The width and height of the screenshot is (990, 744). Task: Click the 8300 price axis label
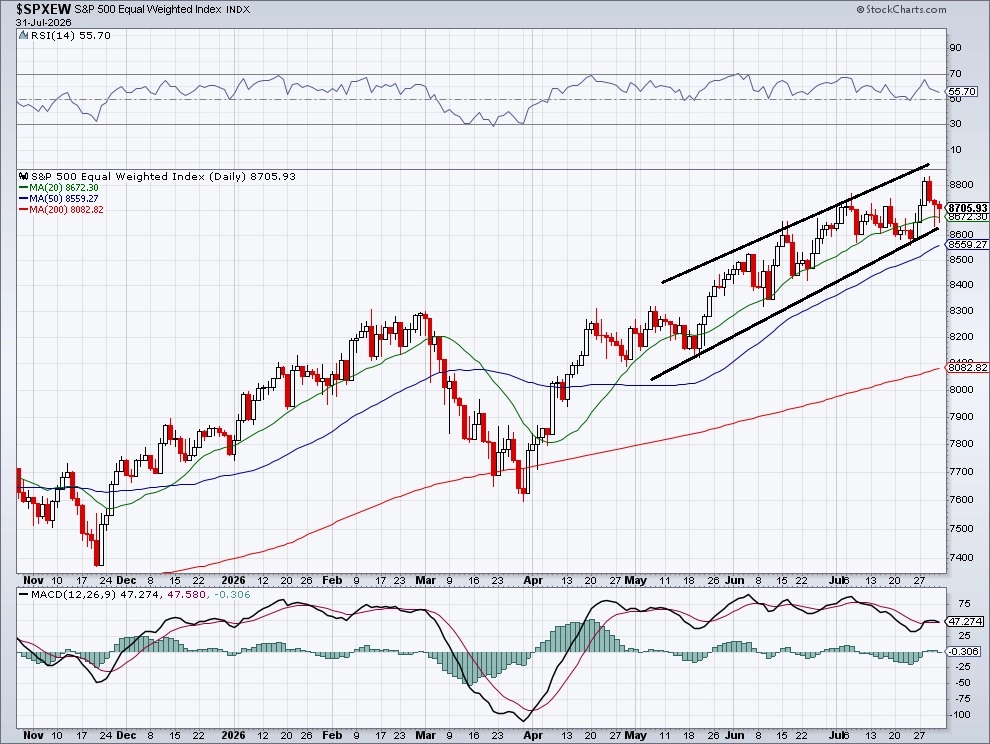coord(961,311)
